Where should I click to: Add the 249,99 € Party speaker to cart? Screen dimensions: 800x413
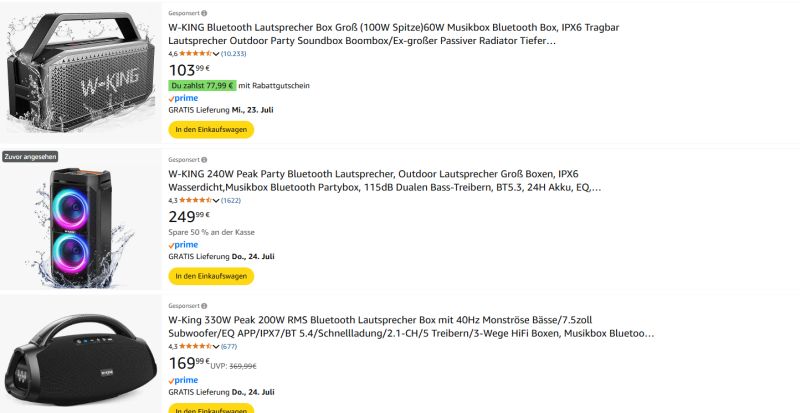211,276
